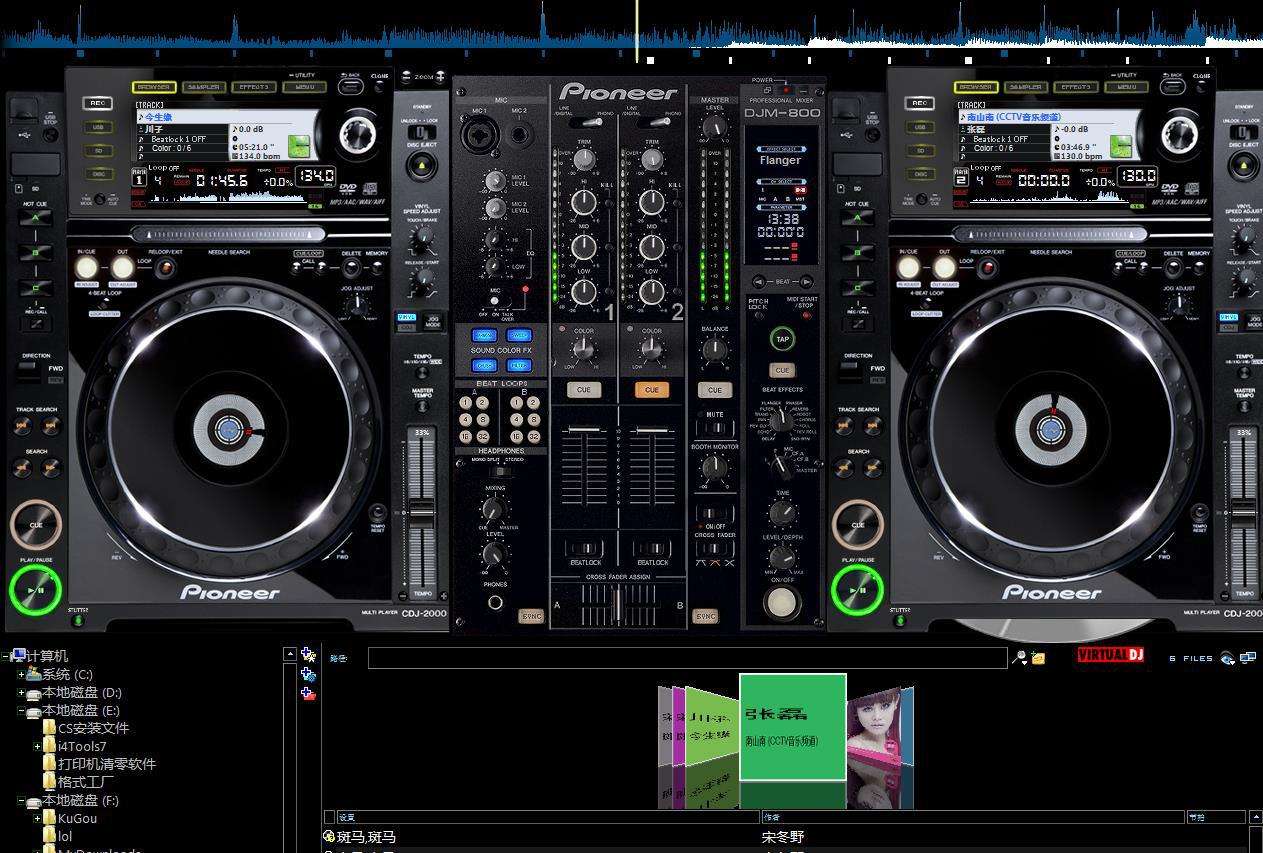Expand the 本地磁盘 (D:) drive
Image resolution: width=1263 pixels, height=853 pixels.
[x=21, y=692]
